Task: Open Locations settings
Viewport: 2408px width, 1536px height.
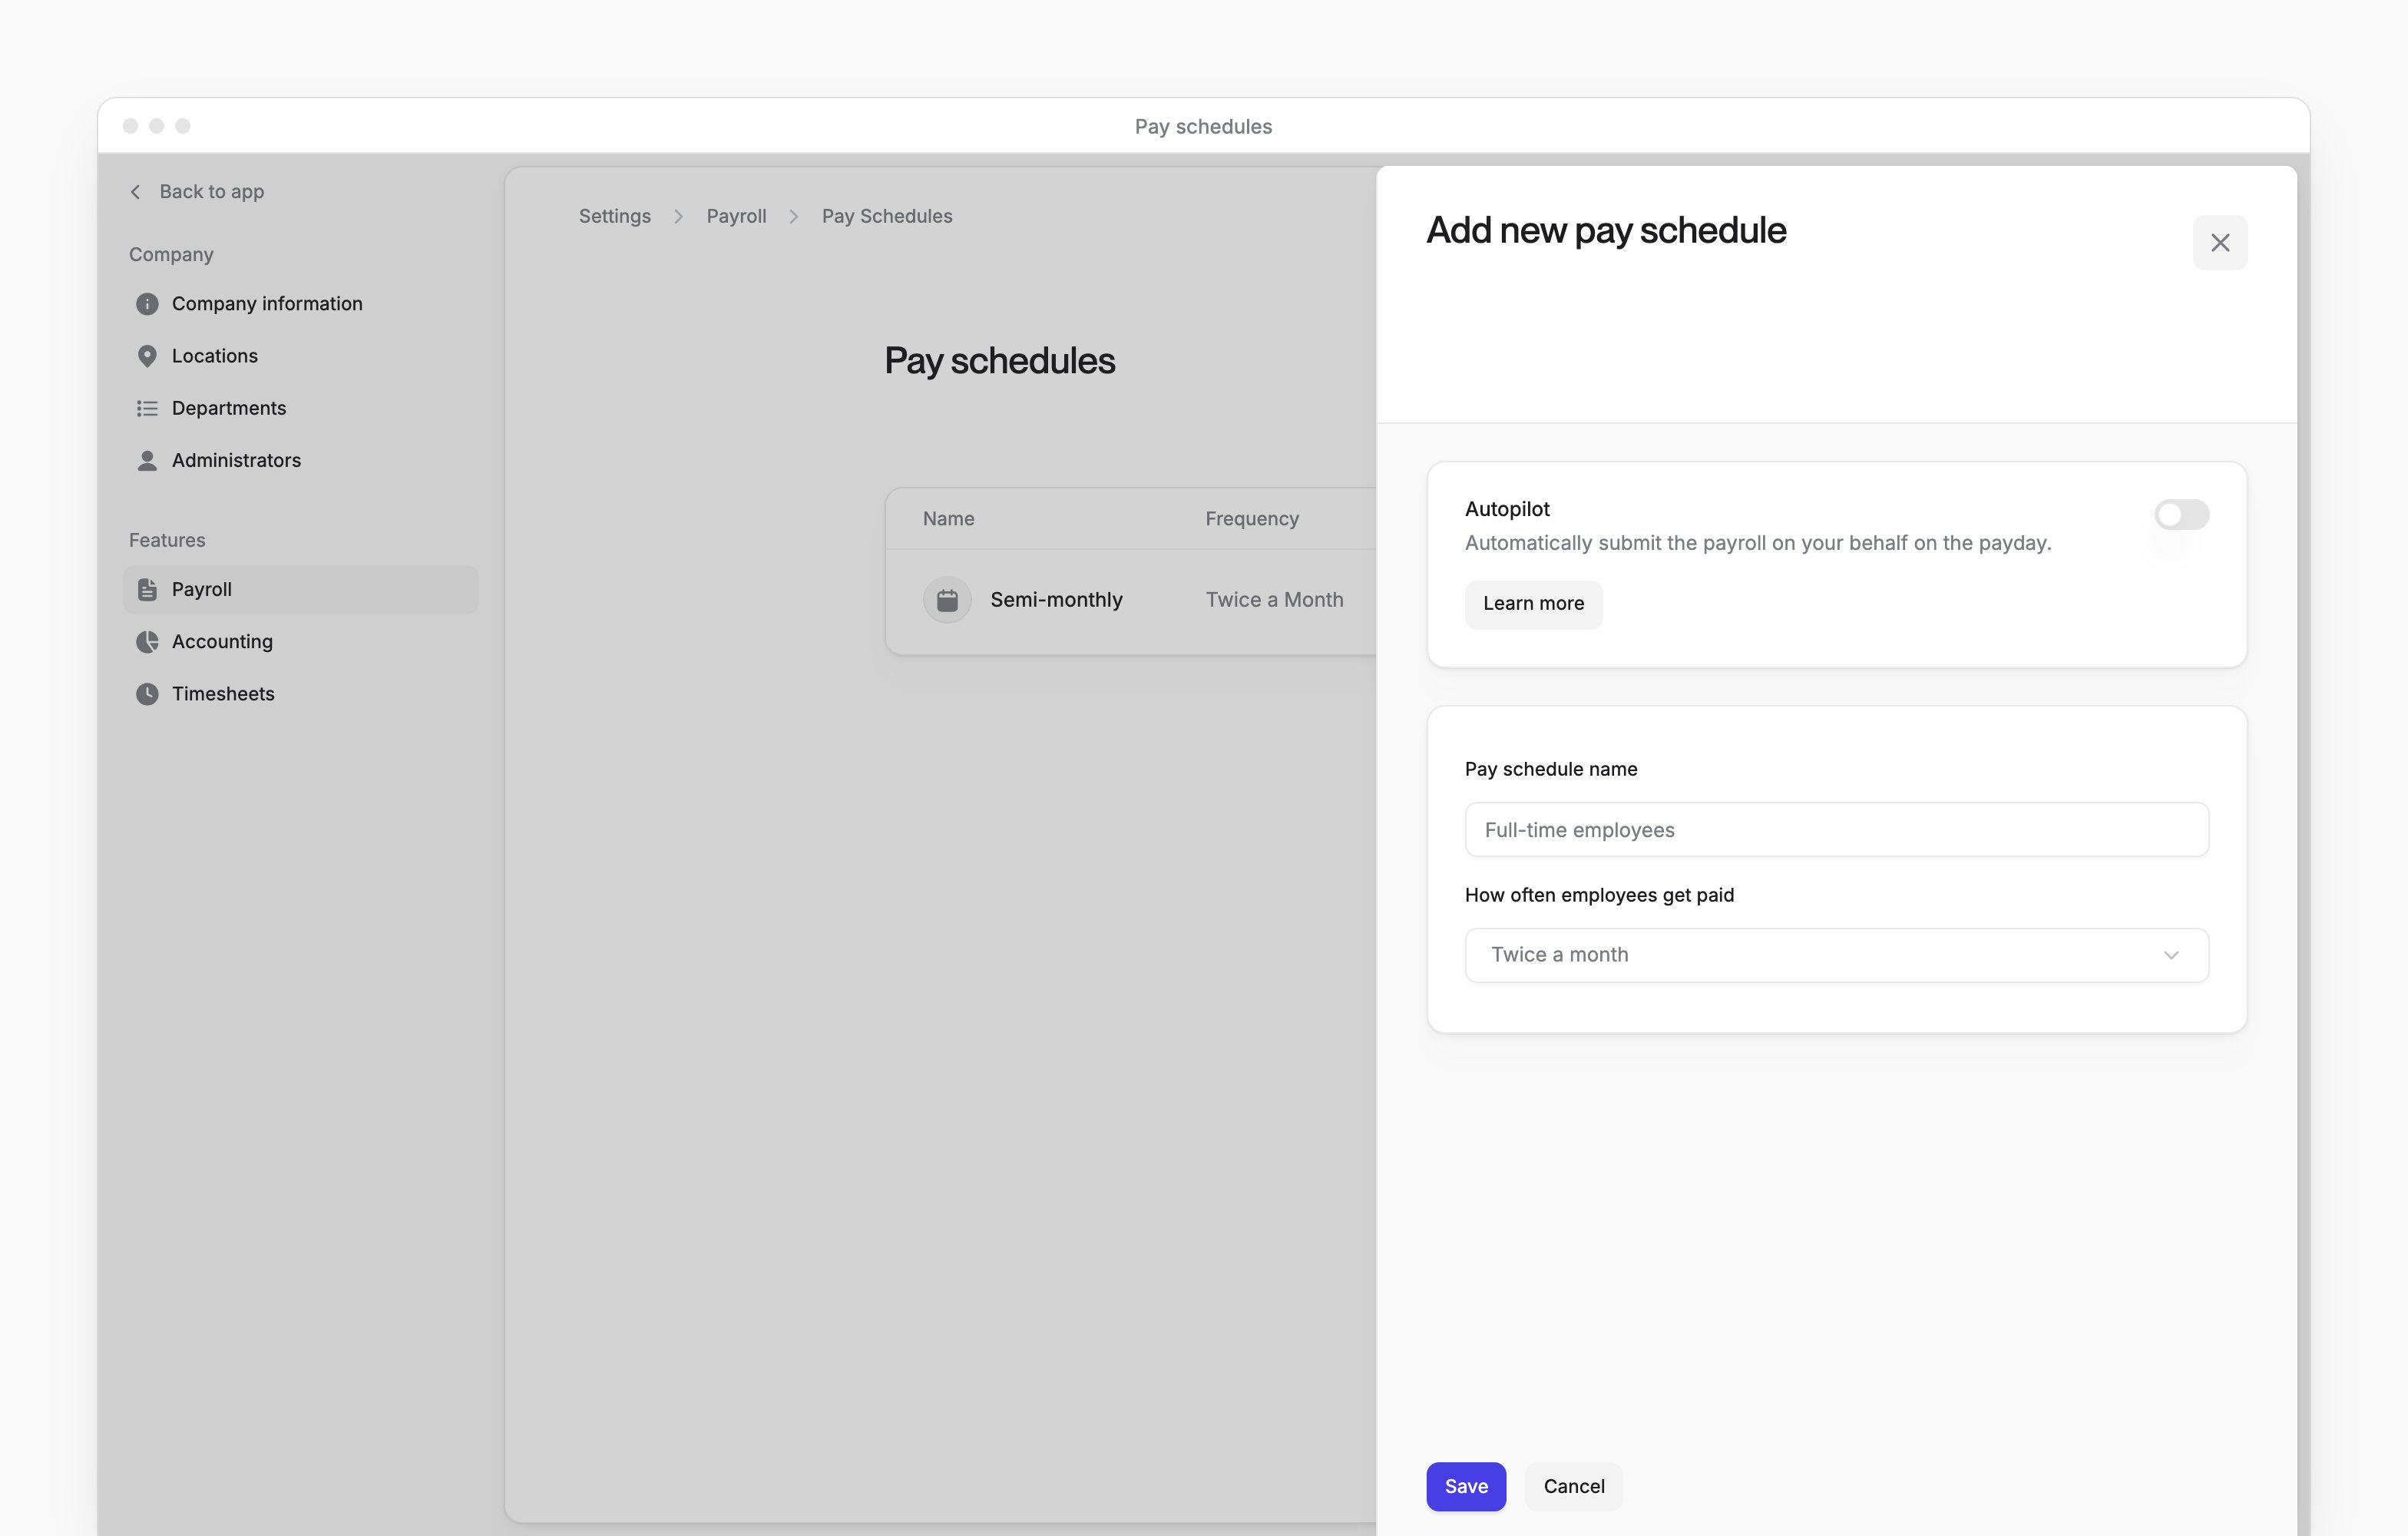Action: (x=300, y=356)
